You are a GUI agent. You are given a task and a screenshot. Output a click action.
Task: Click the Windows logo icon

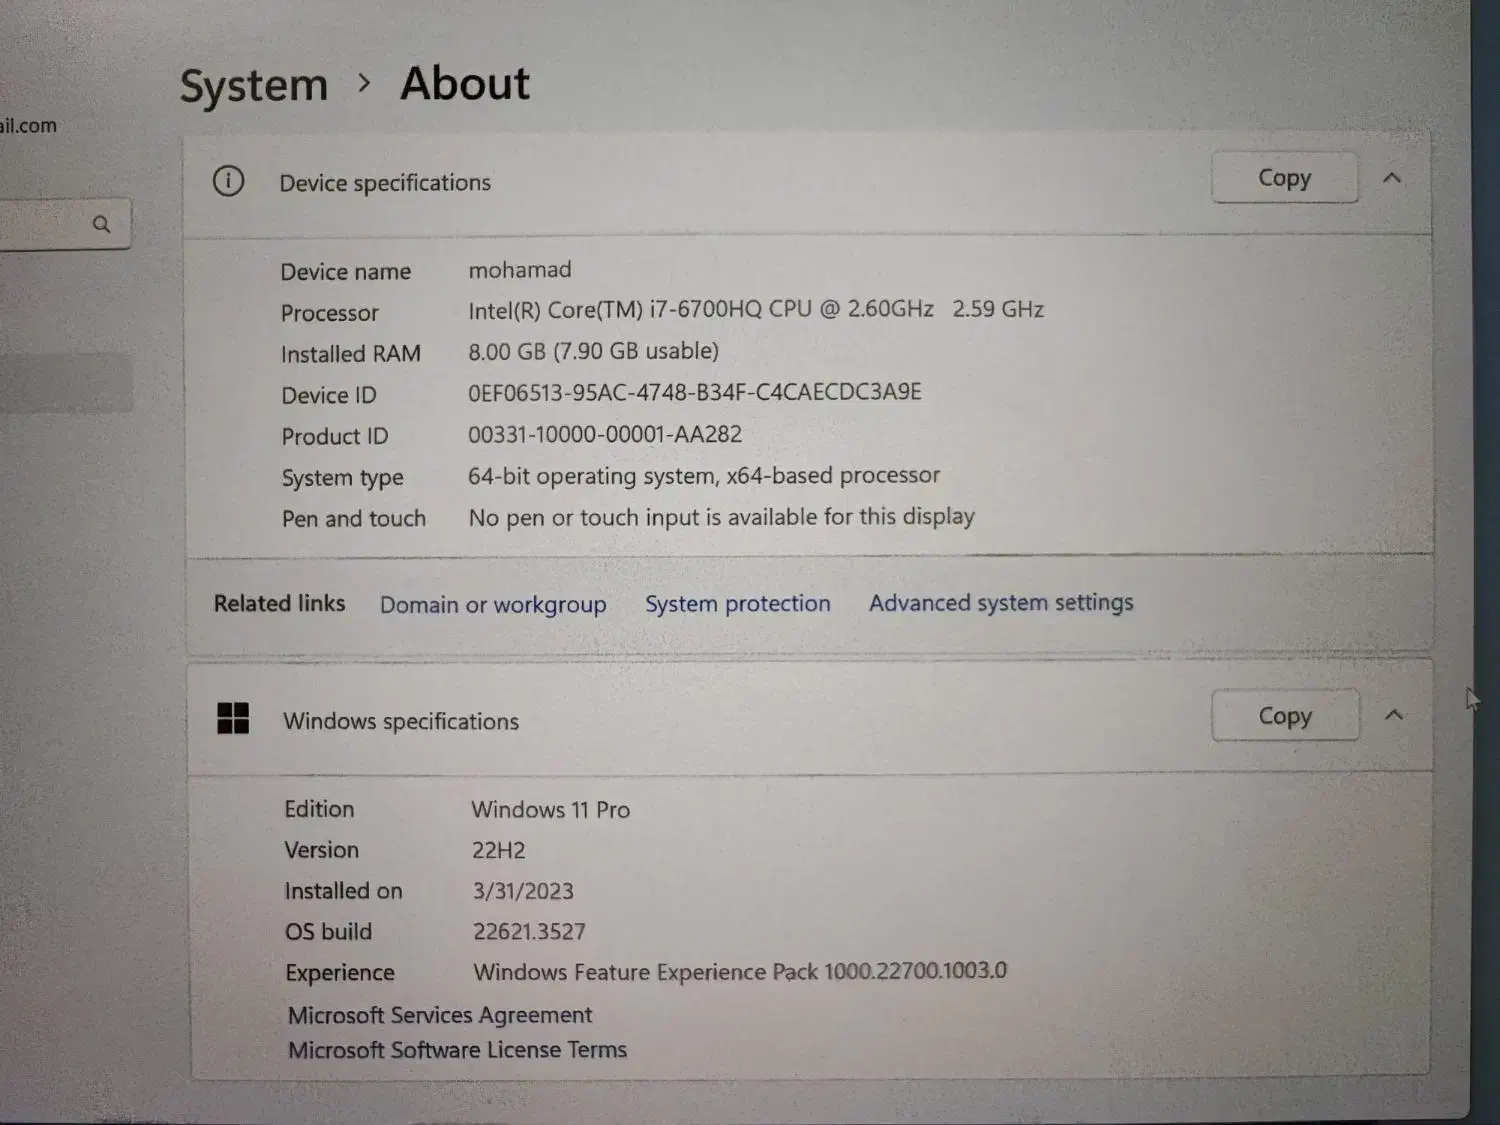[x=233, y=718]
